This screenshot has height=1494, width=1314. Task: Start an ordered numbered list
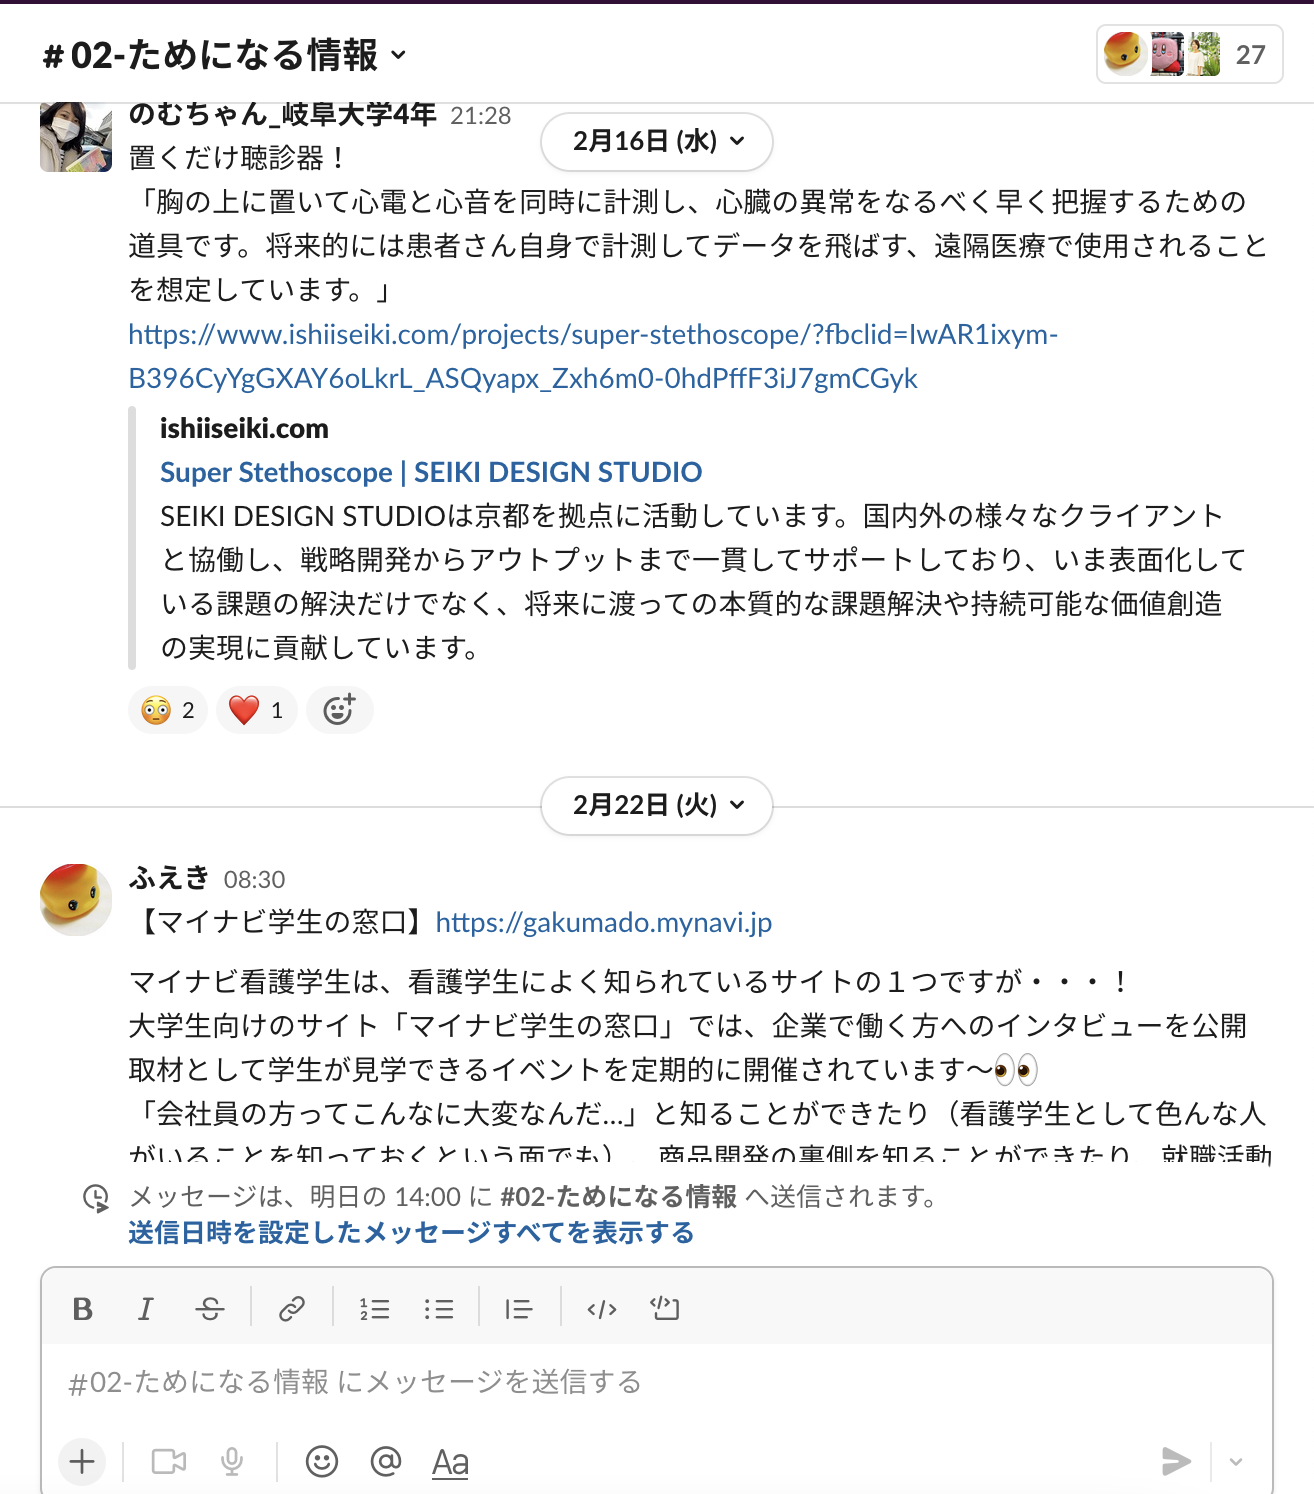[x=375, y=1309]
